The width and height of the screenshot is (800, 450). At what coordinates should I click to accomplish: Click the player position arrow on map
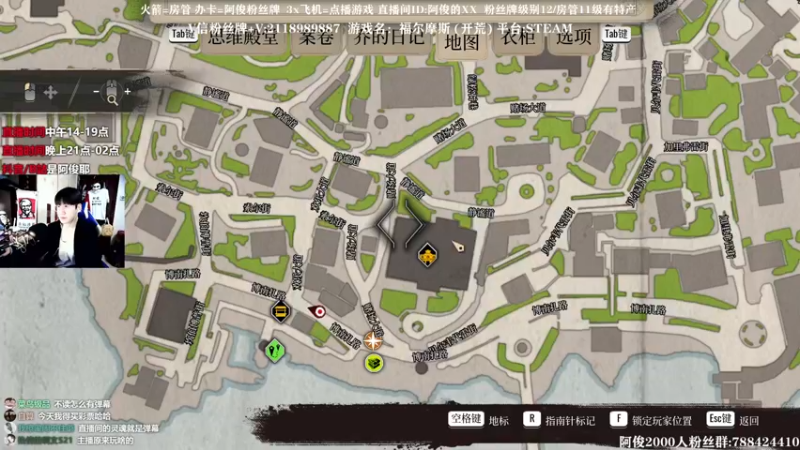coord(458,247)
